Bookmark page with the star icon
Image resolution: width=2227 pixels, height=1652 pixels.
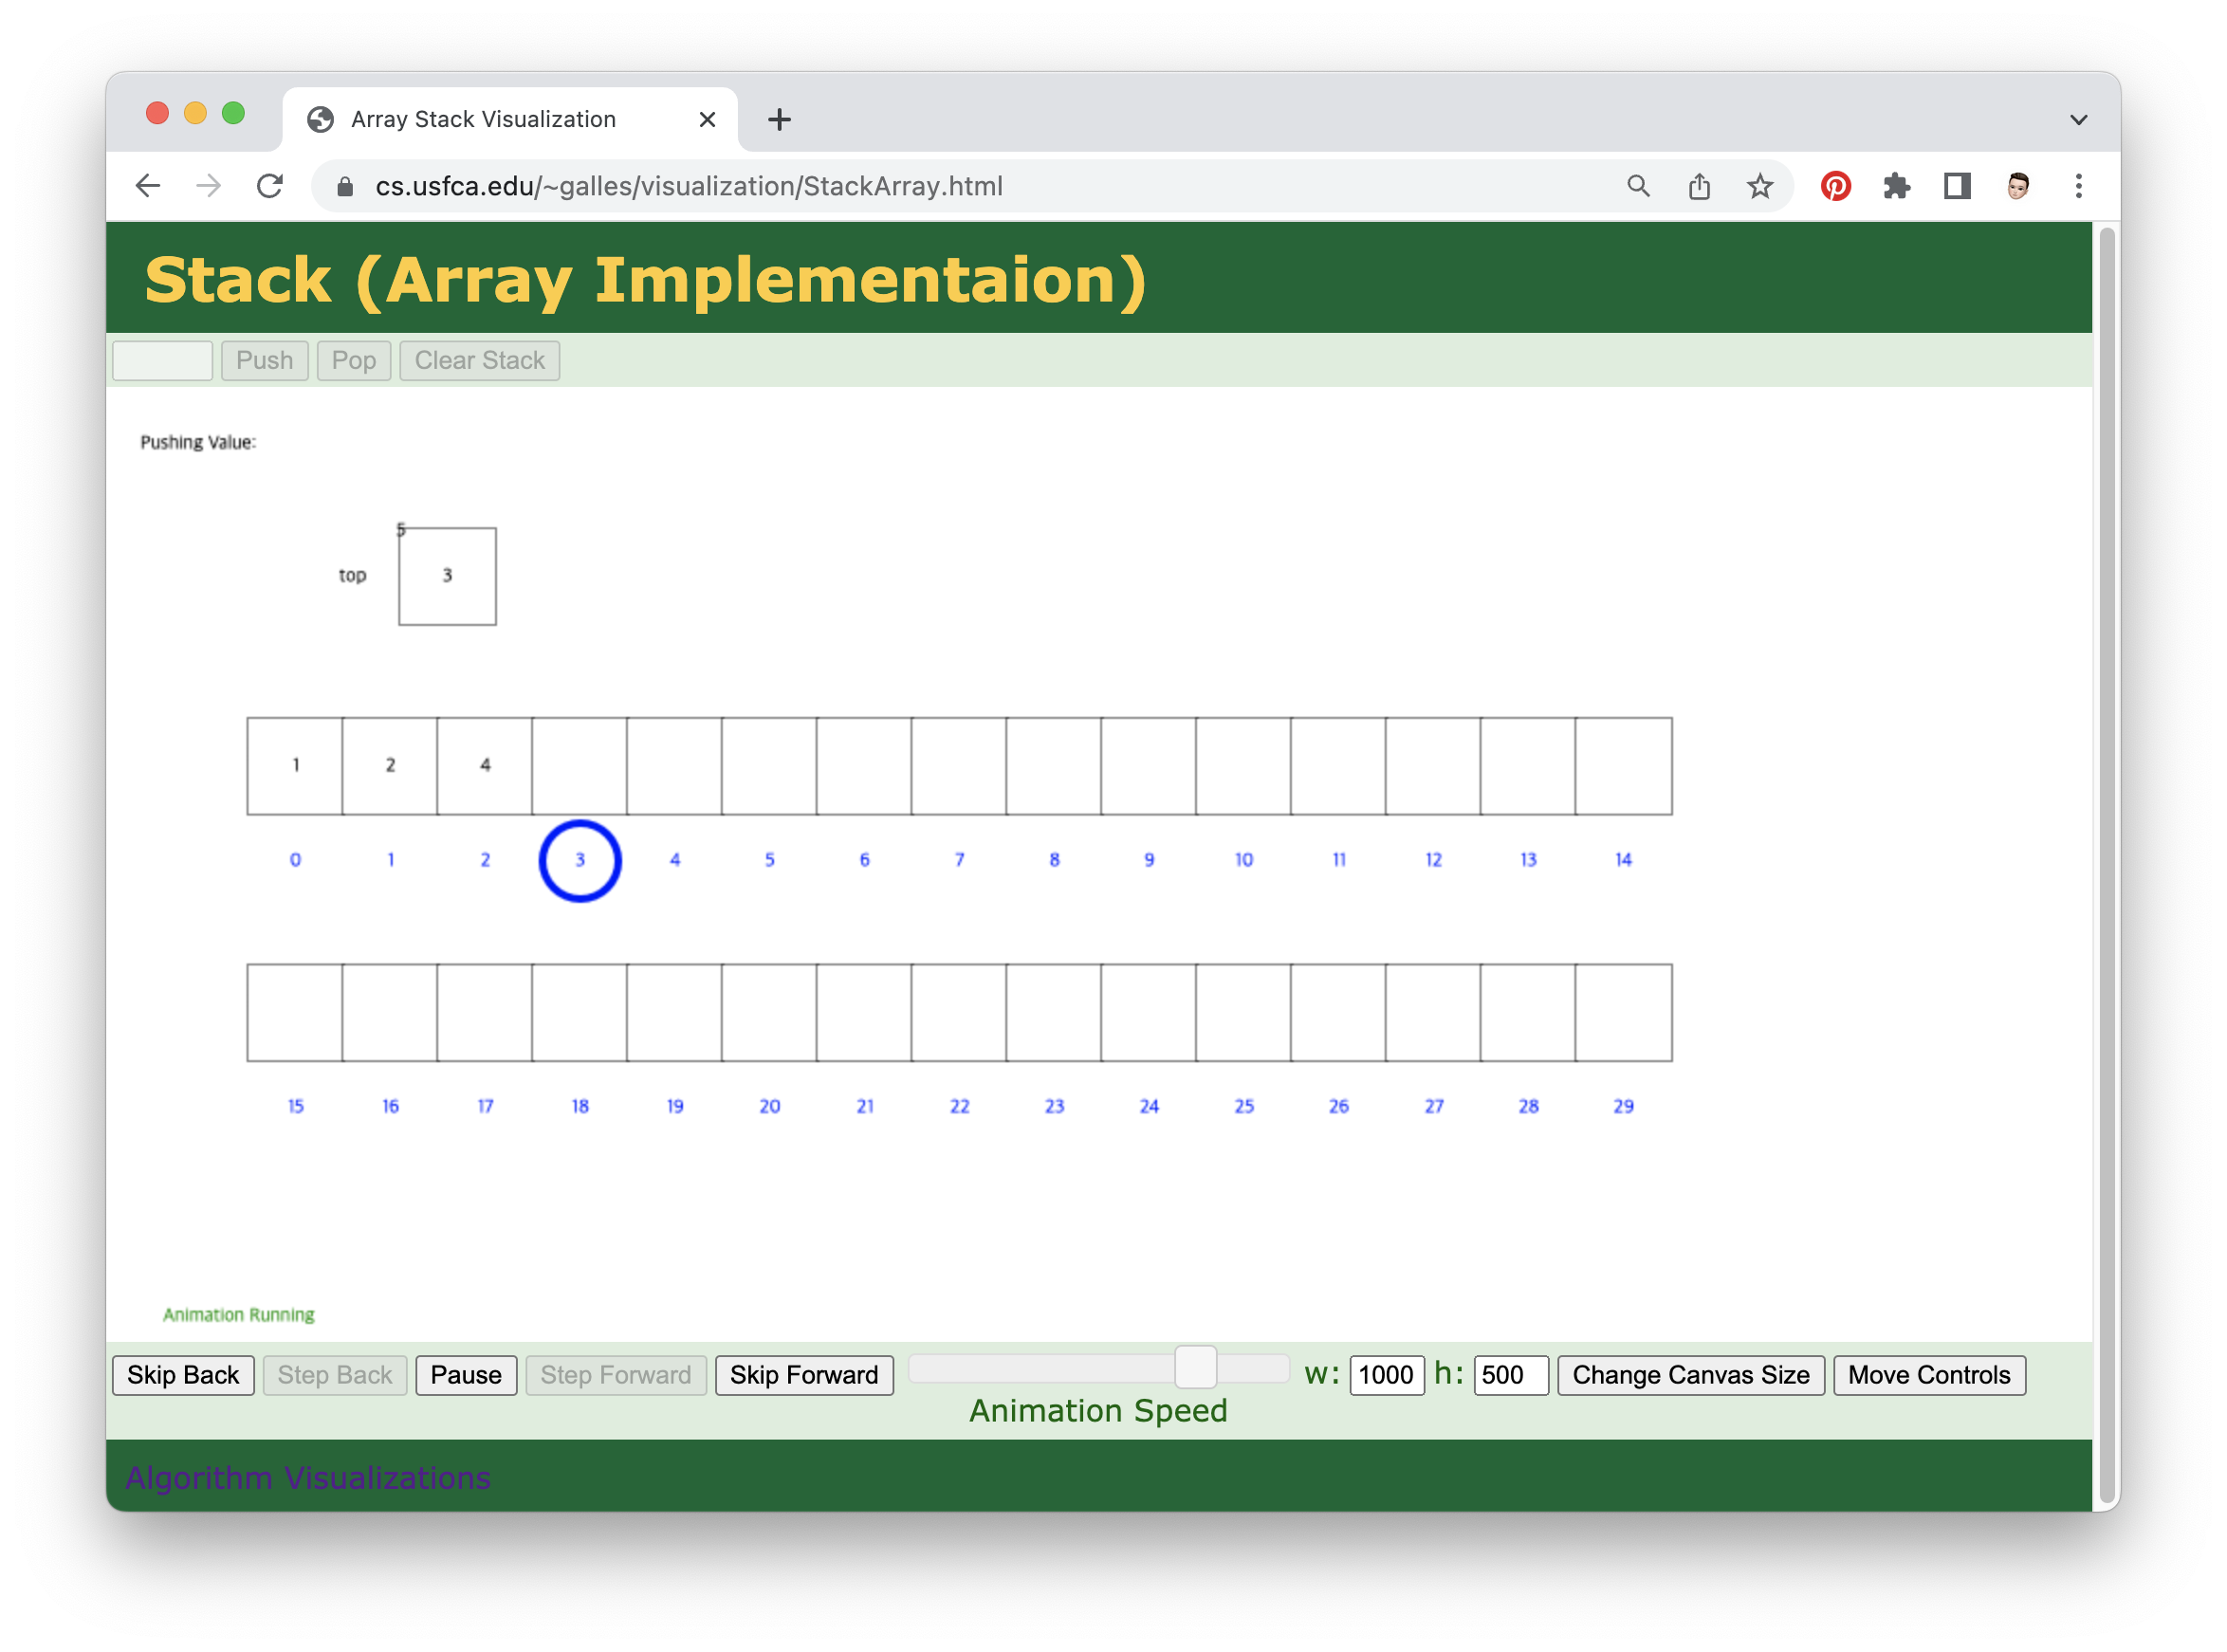(x=1760, y=186)
